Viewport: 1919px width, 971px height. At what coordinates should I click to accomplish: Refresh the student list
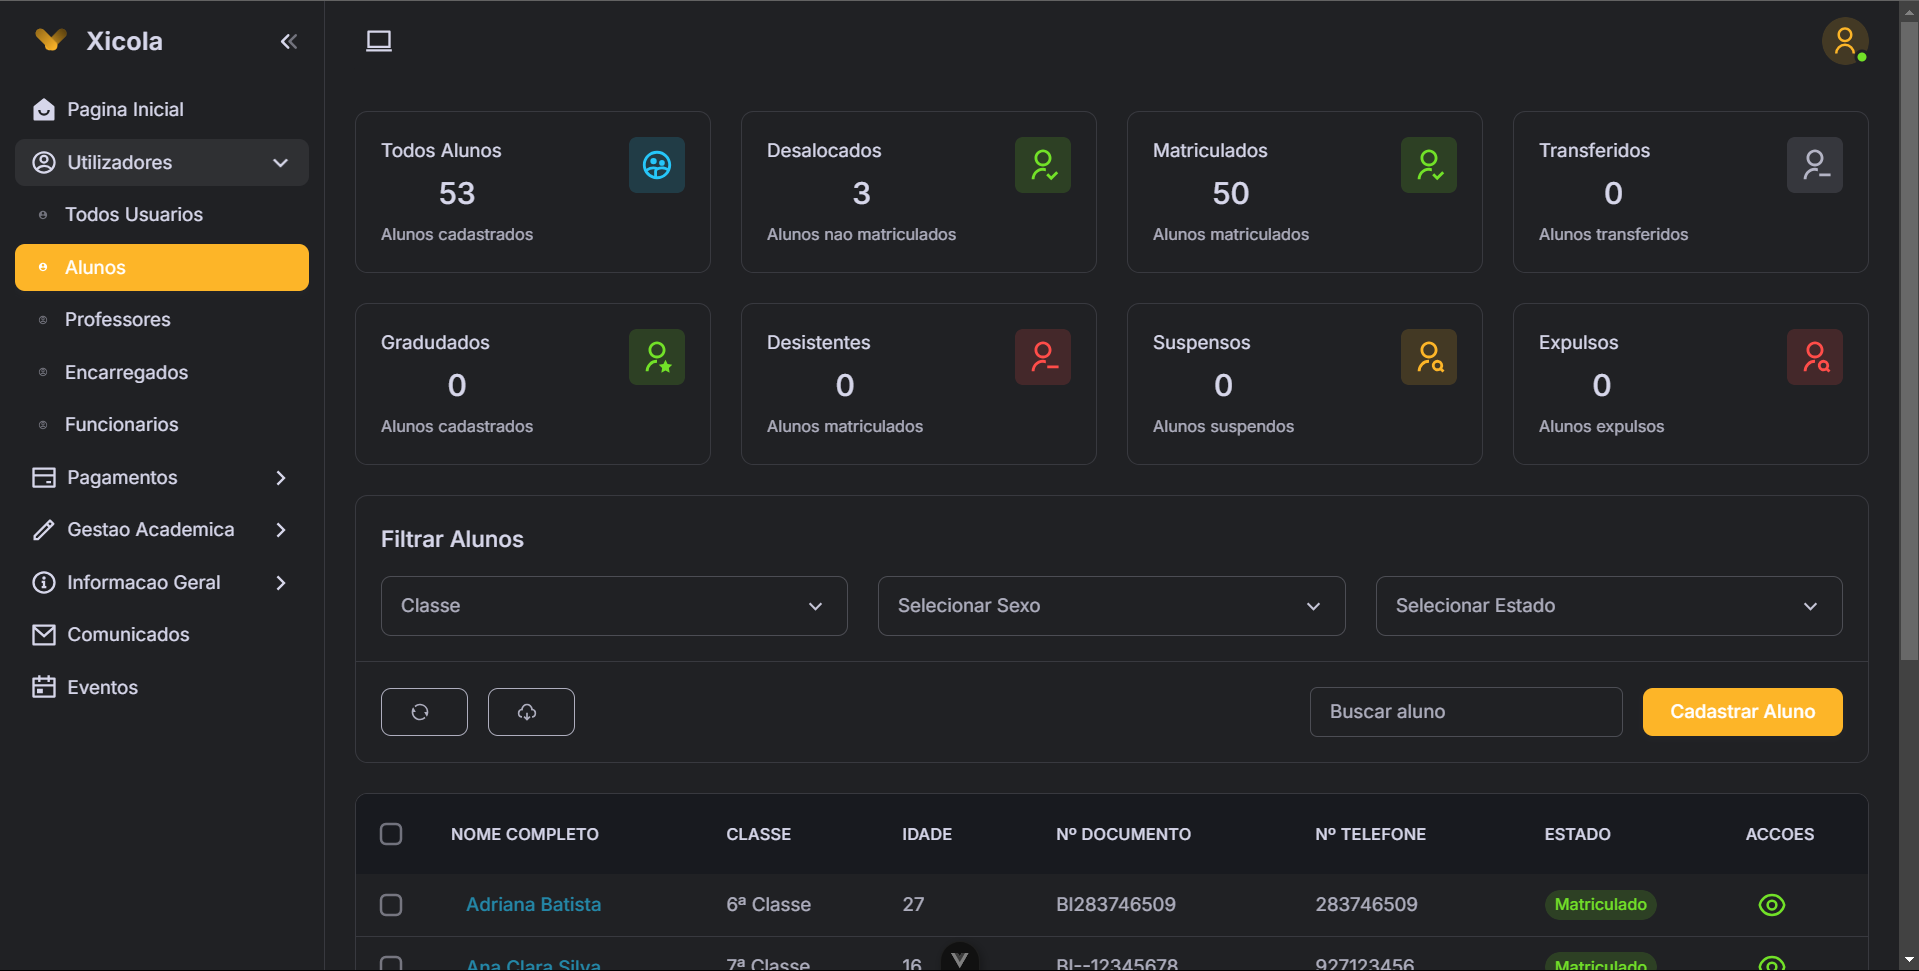(x=424, y=711)
